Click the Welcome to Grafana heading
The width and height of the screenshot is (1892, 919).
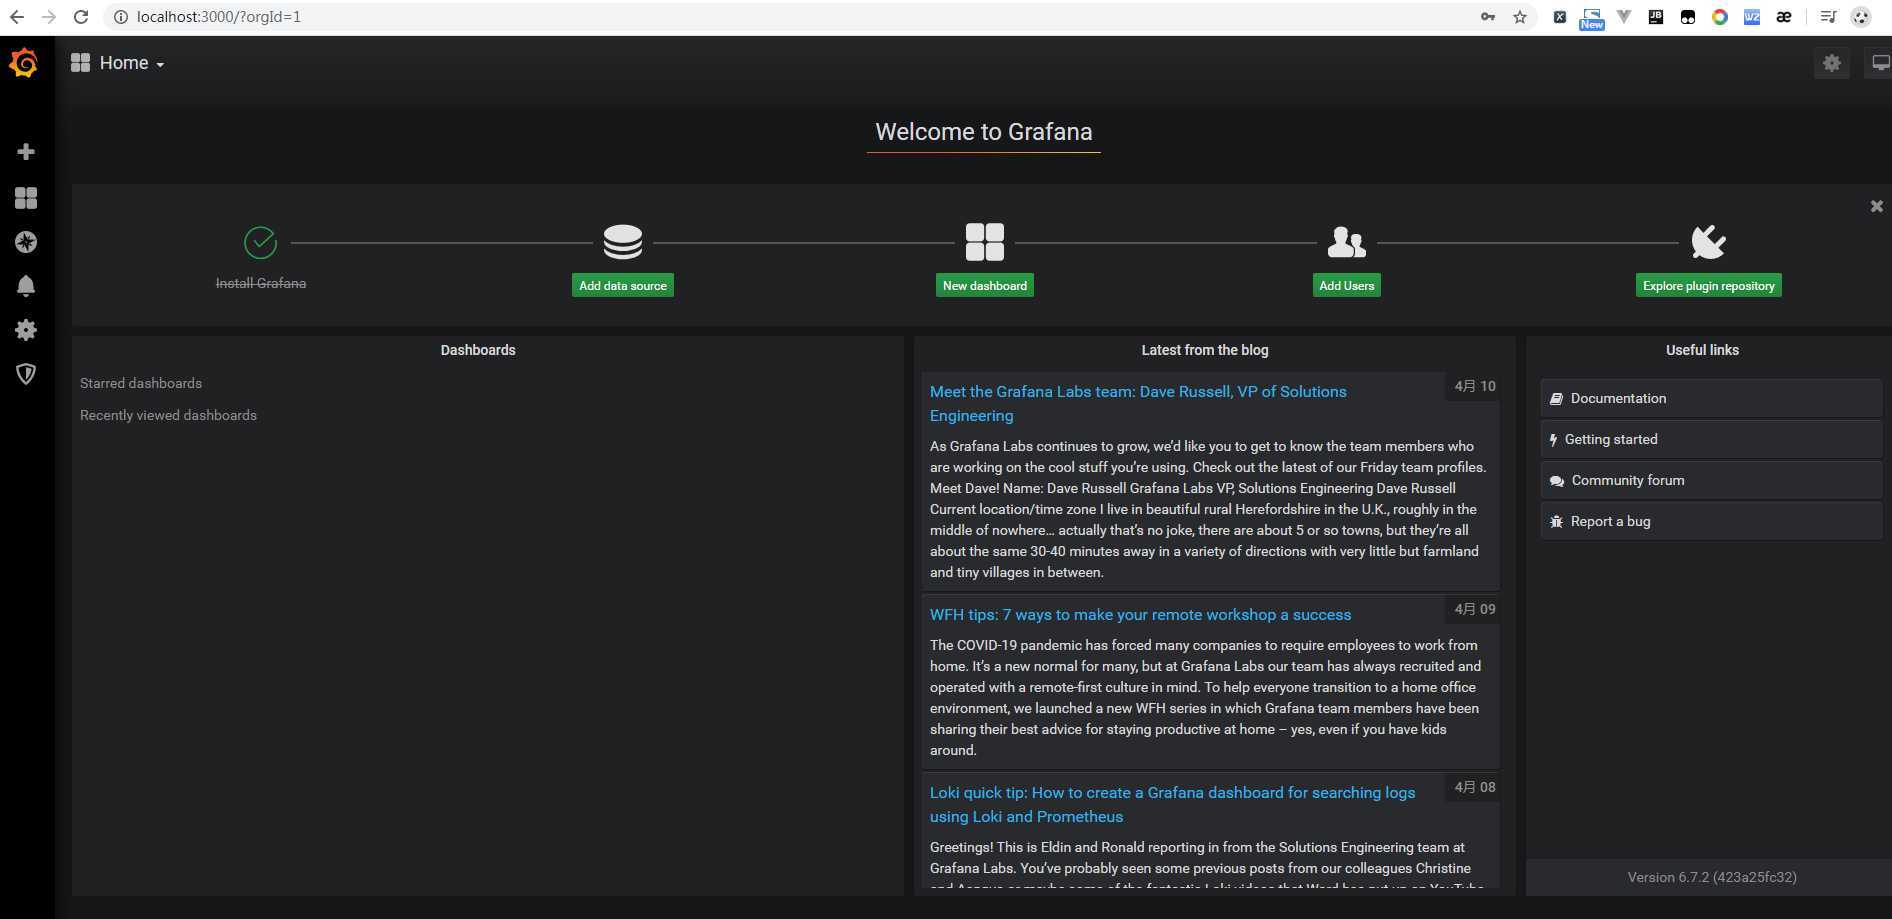point(984,132)
